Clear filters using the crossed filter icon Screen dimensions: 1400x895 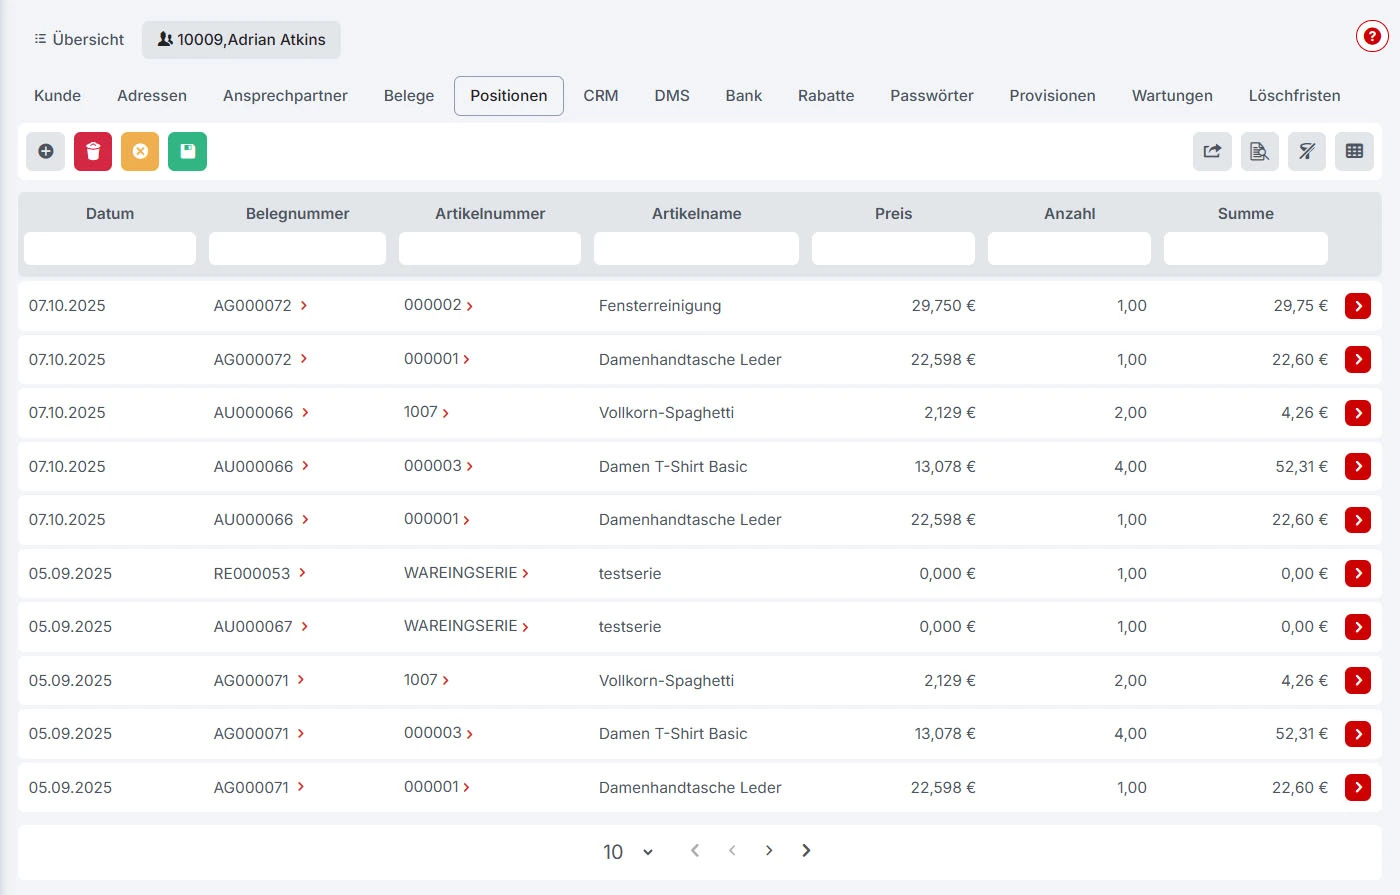point(1306,151)
